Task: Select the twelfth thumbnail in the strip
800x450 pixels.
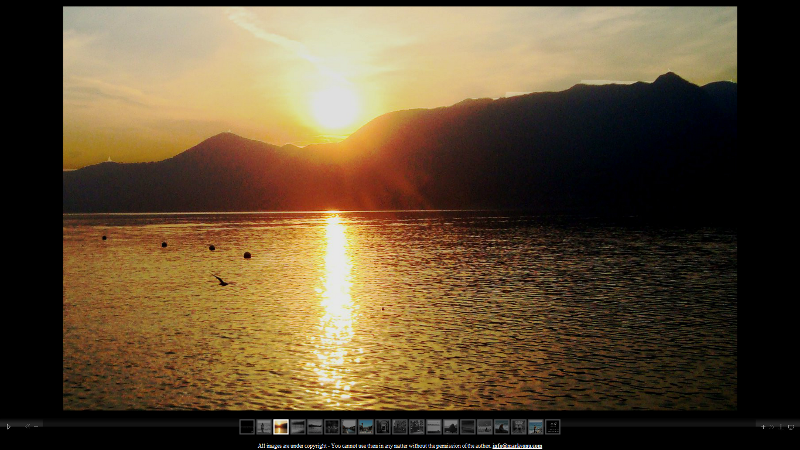Action: pyautogui.click(x=434, y=427)
